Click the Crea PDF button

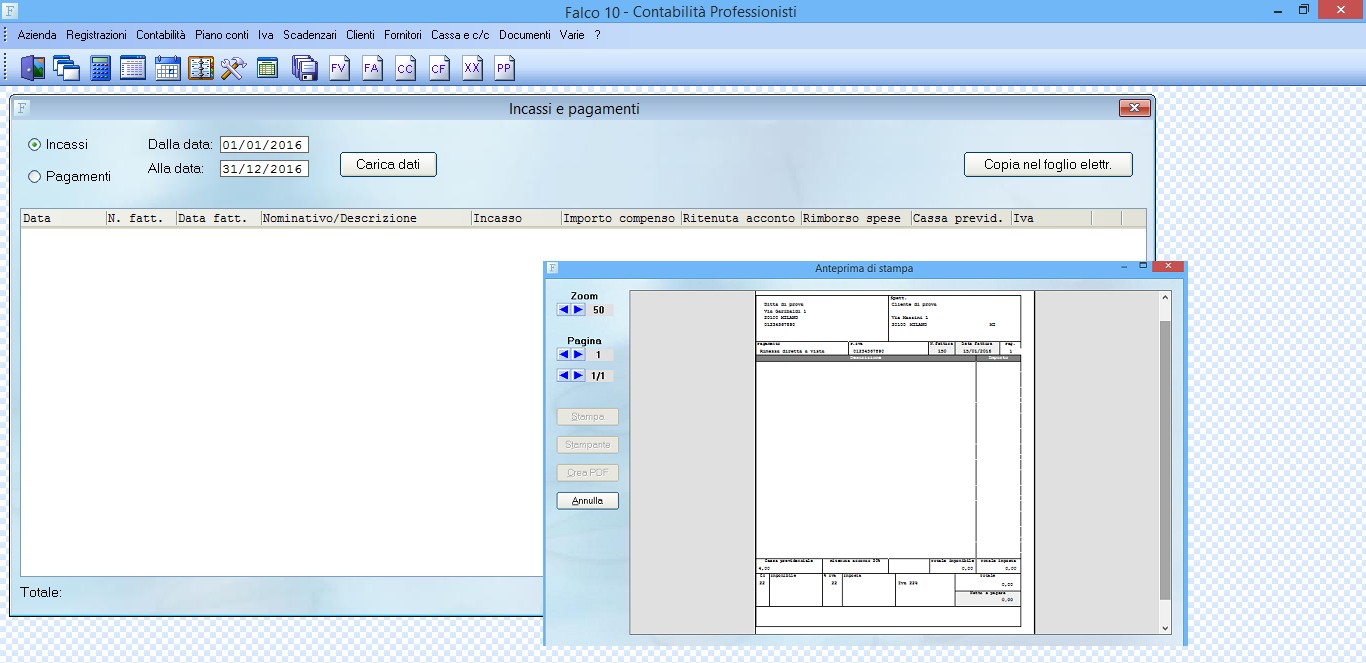pyautogui.click(x=588, y=473)
